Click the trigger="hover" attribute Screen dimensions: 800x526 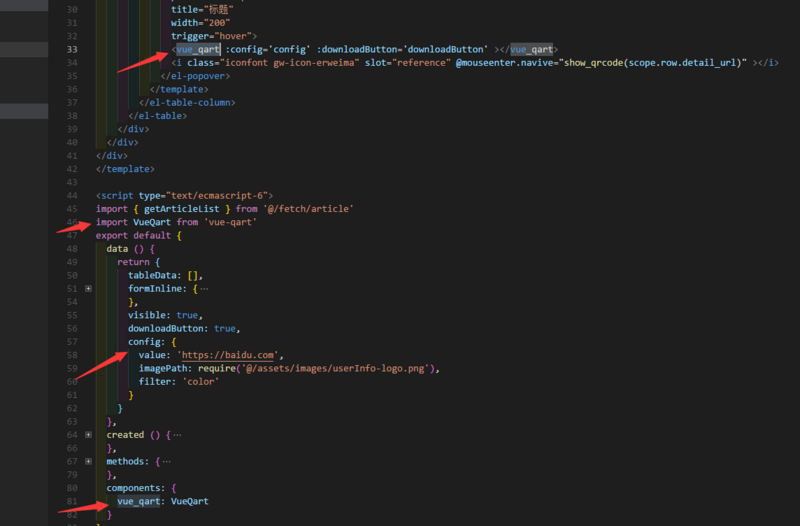(x=211, y=36)
